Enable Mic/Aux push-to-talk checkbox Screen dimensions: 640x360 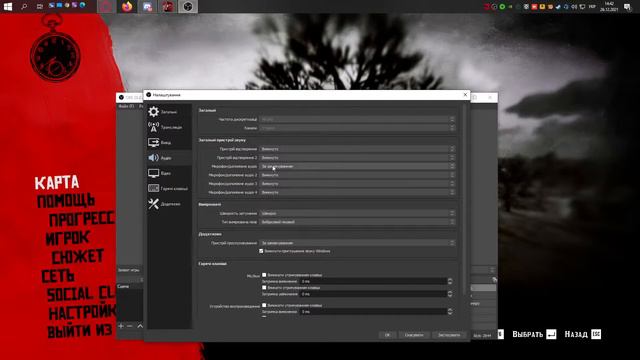264,287
